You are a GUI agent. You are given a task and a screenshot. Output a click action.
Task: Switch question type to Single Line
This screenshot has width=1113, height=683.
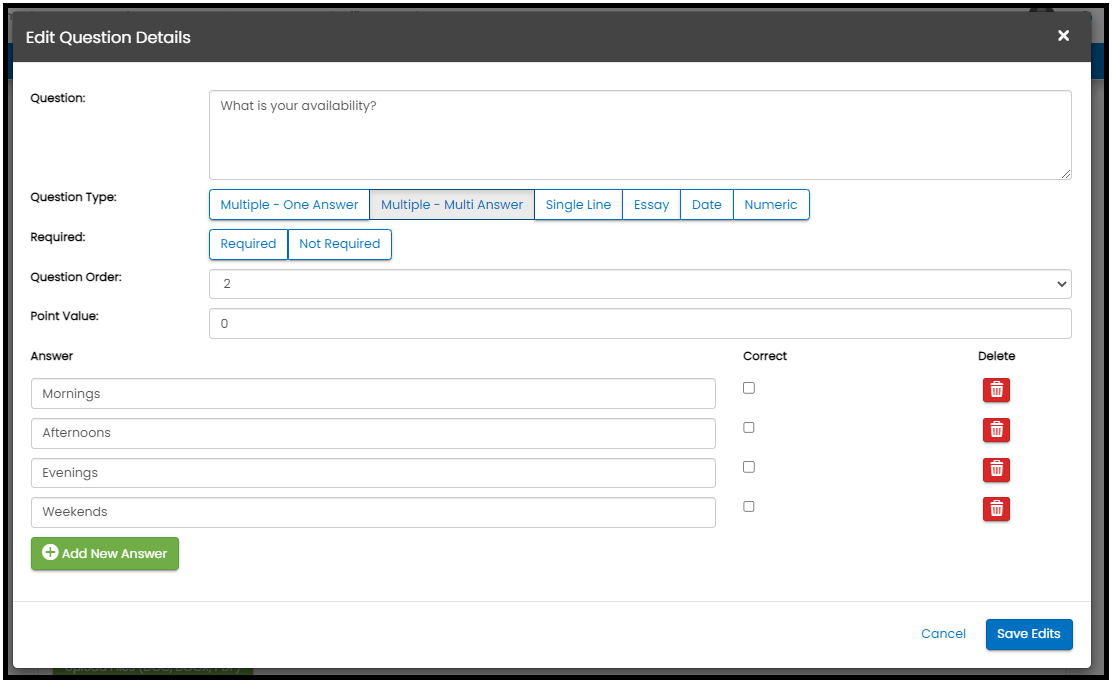578,205
